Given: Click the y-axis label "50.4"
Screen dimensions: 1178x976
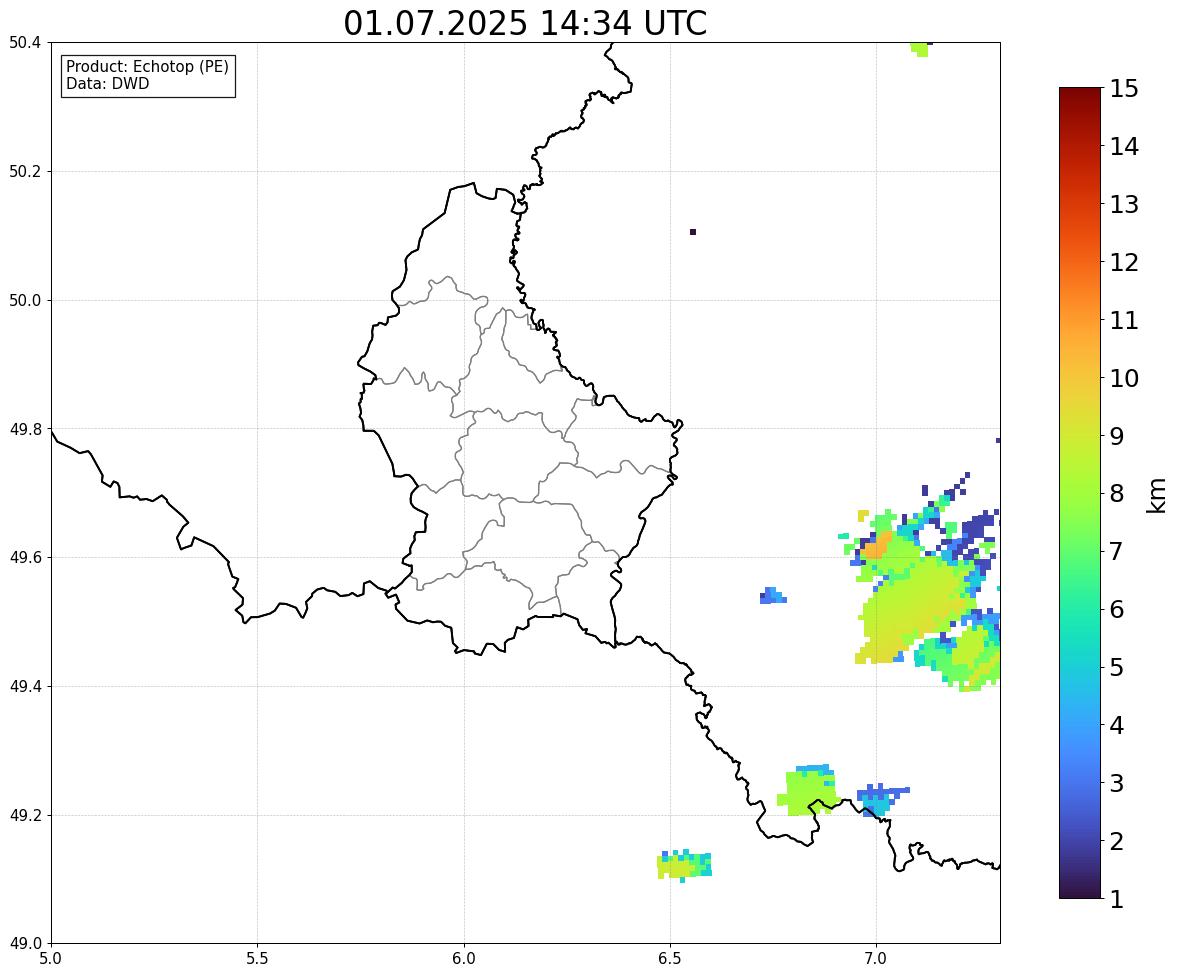Looking at the screenshot, I should (23, 43).
